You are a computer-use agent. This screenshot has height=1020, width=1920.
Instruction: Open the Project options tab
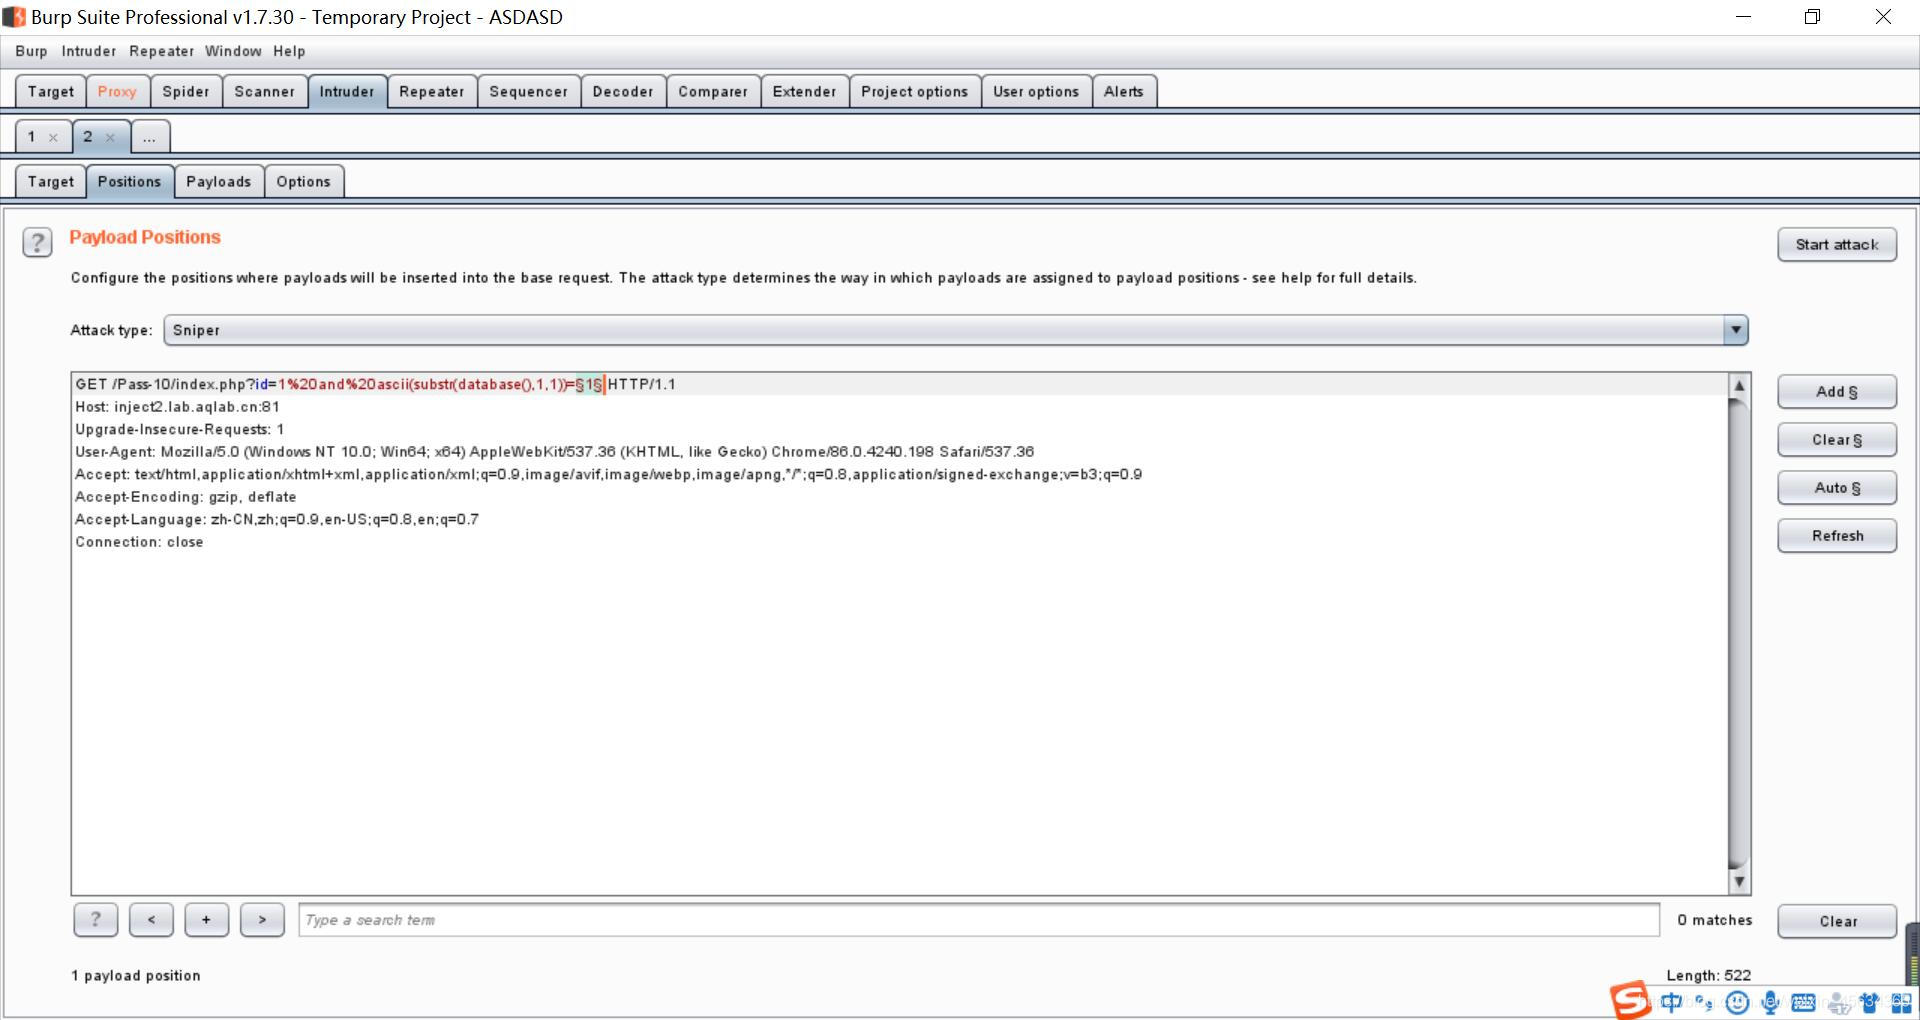click(915, 91)
